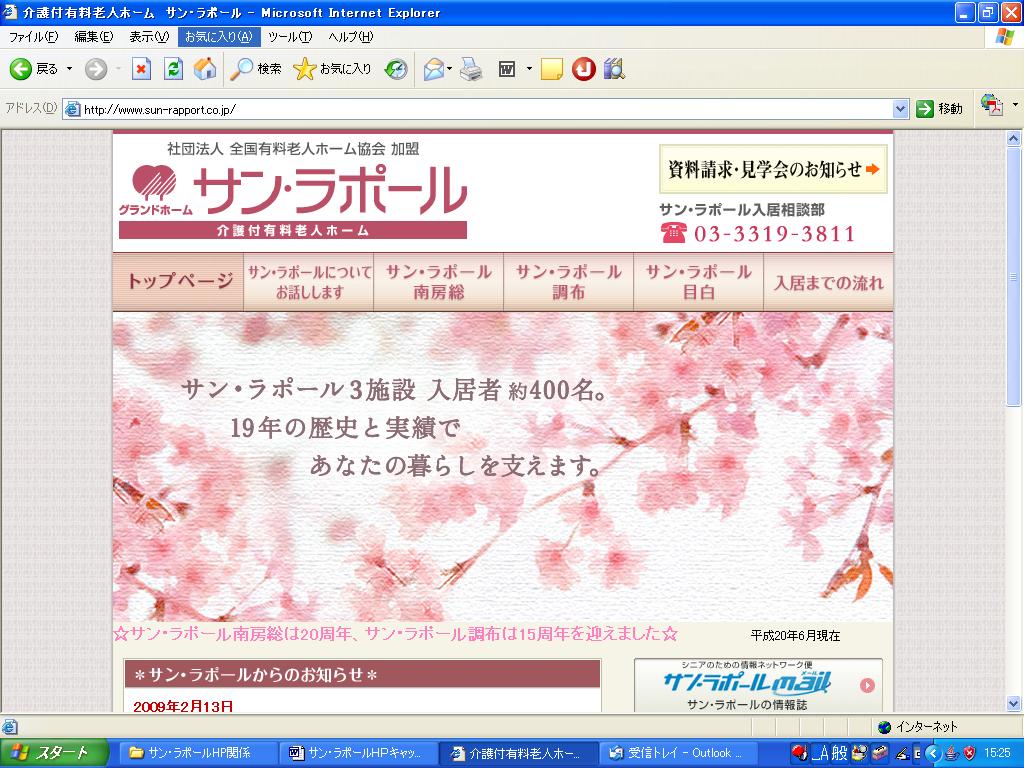Click the IME tool box tray icon
This screenshot has width=1024, height=768.
[882, 753]
